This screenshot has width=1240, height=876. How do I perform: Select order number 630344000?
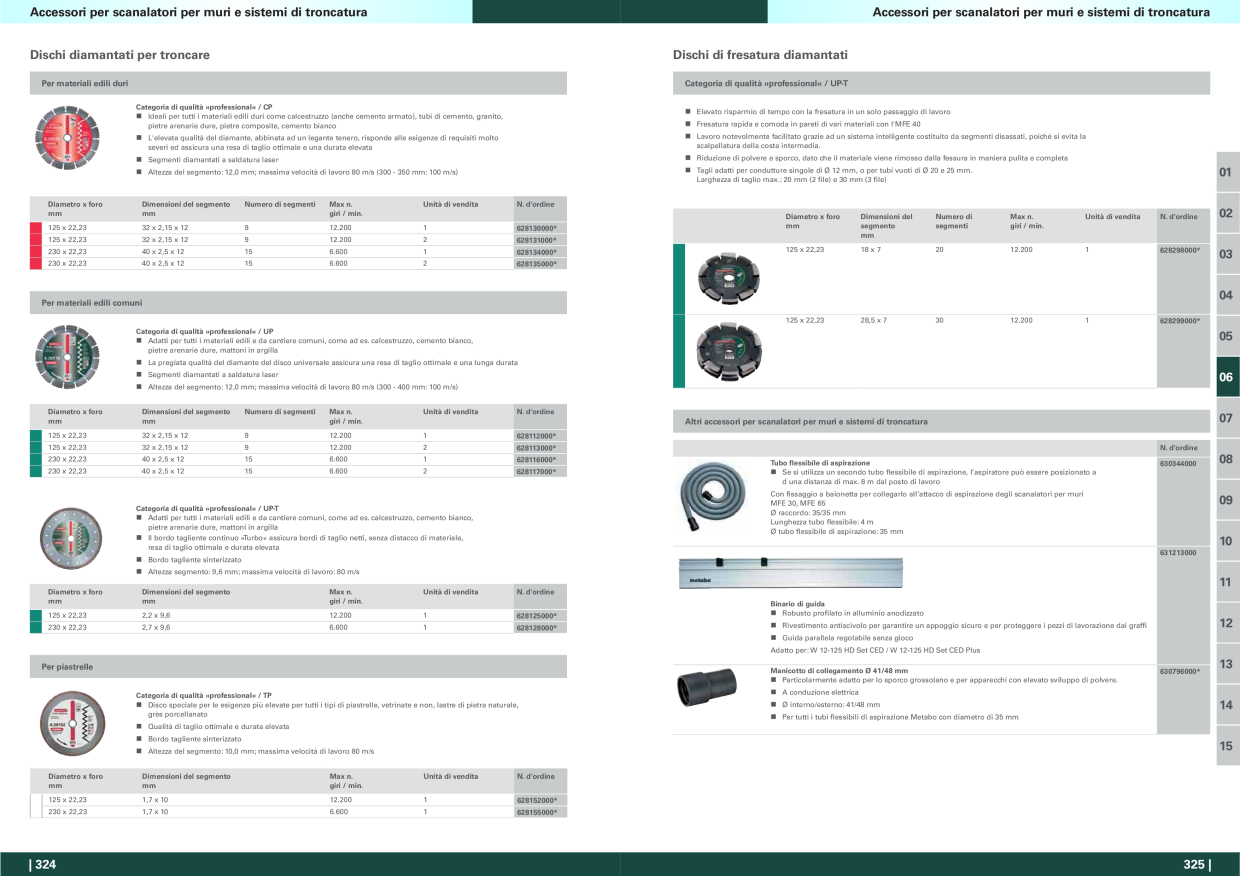point(1178,464)
